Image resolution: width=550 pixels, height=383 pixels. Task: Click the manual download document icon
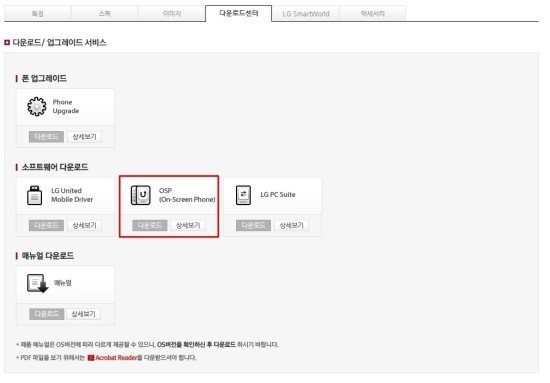38,283
